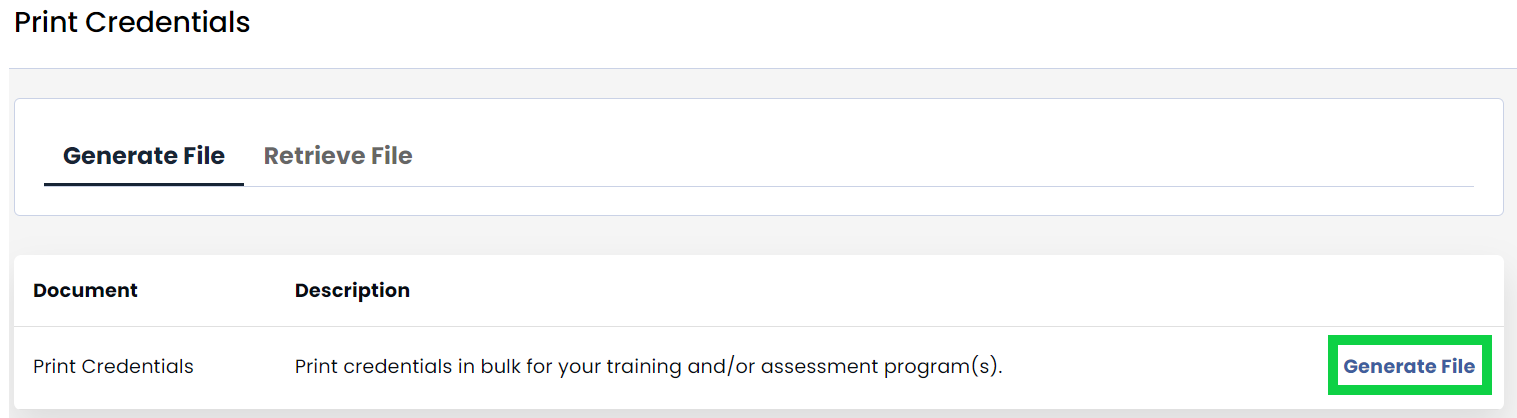Click the Generate File link in the table row
Screen dimensions: 1517x418
coord(1408,366)
